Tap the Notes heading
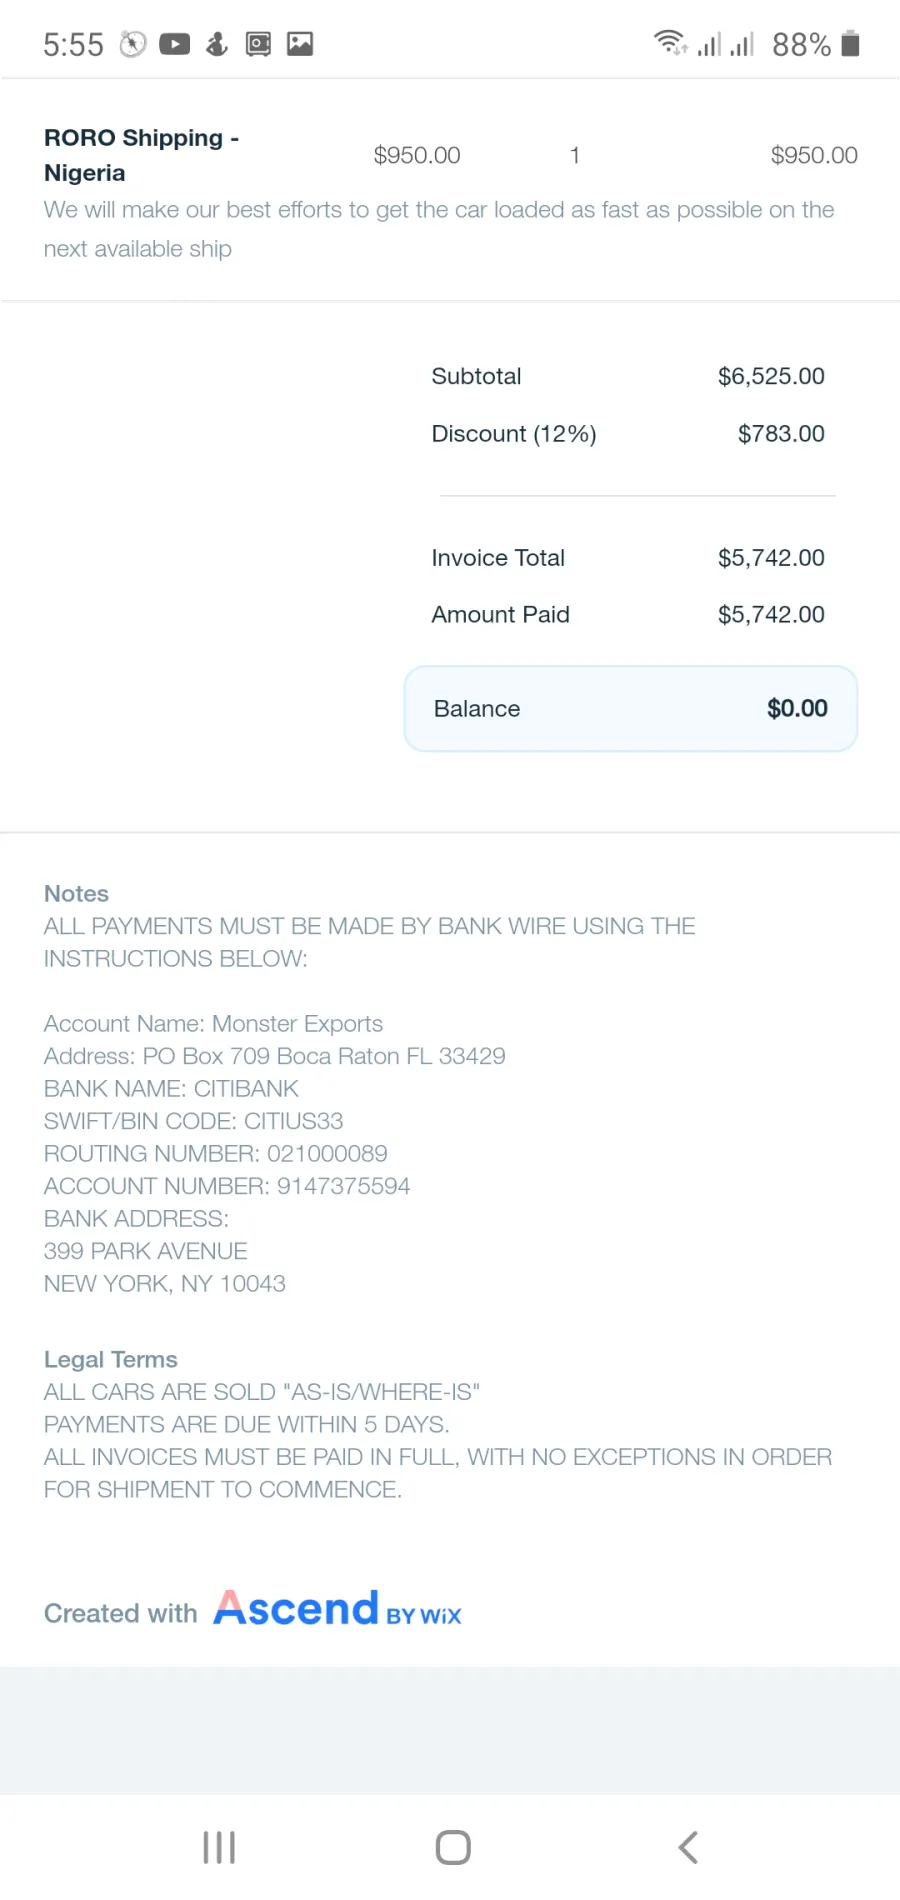This screenshot has width=900, height=1900. tap(76, 894)
